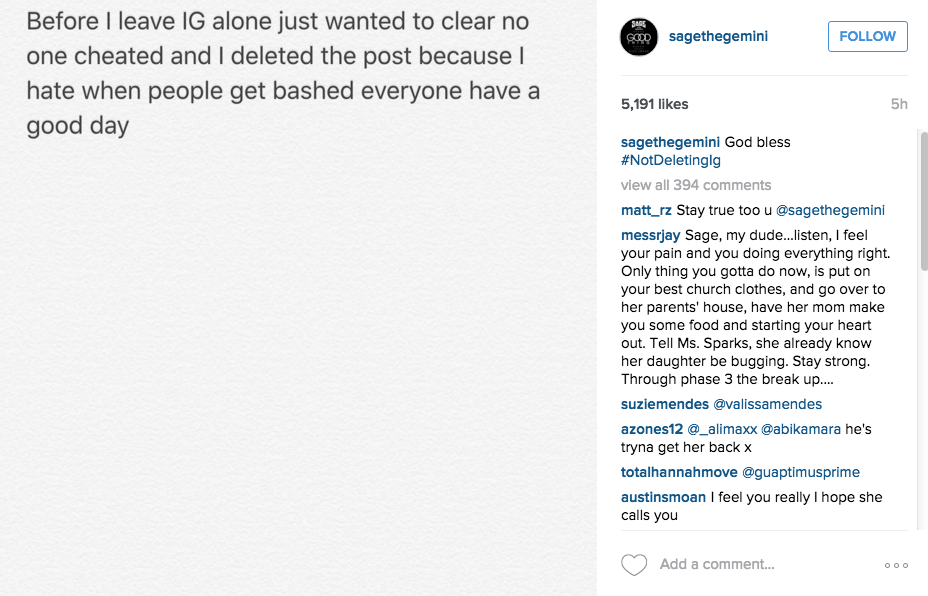Open azones12's profile
928x596 pixels.
(652, 429)
